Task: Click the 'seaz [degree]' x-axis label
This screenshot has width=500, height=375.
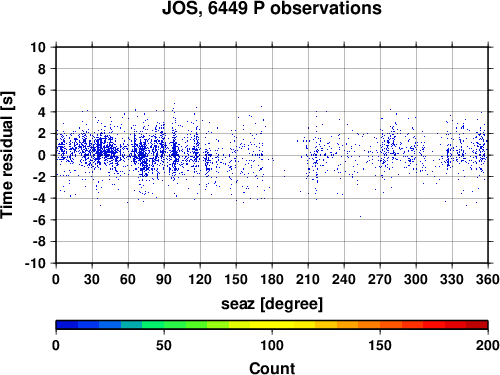Action: pos(272,304)
